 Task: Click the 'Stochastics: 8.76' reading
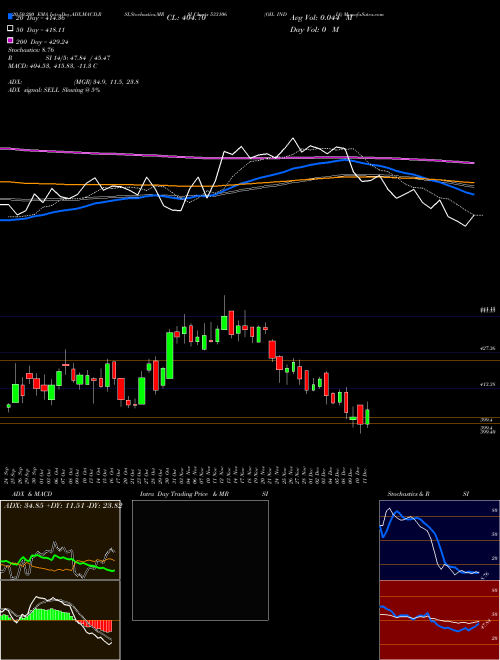(31, 50)
